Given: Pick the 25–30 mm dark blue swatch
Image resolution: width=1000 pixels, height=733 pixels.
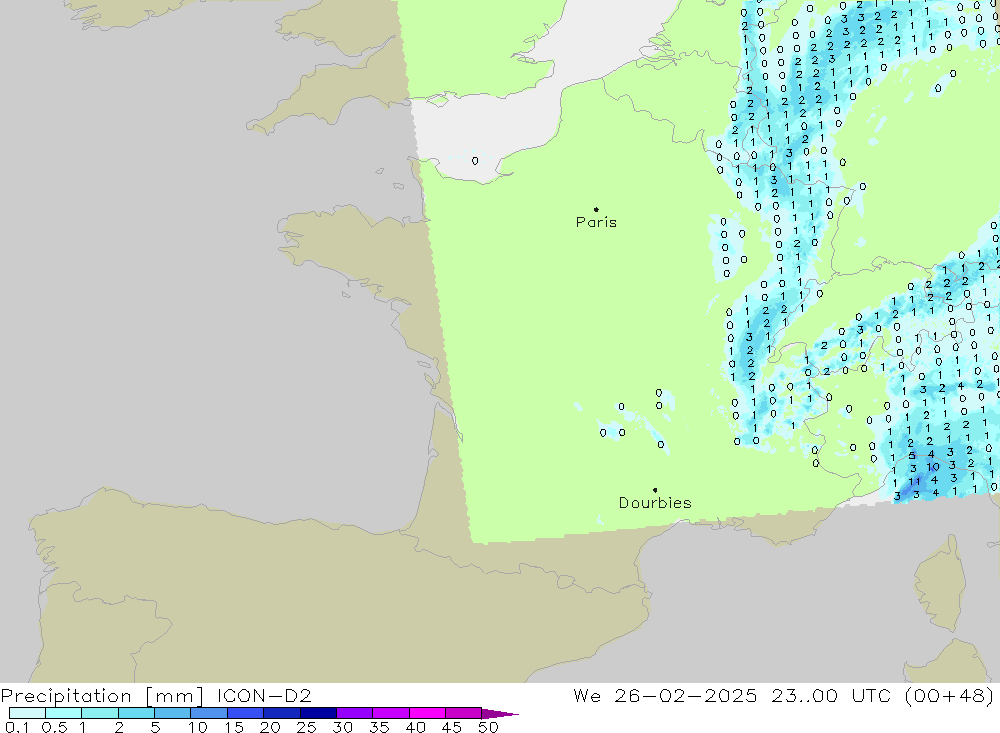Looking at the screenshot, I should coord(318,713).
